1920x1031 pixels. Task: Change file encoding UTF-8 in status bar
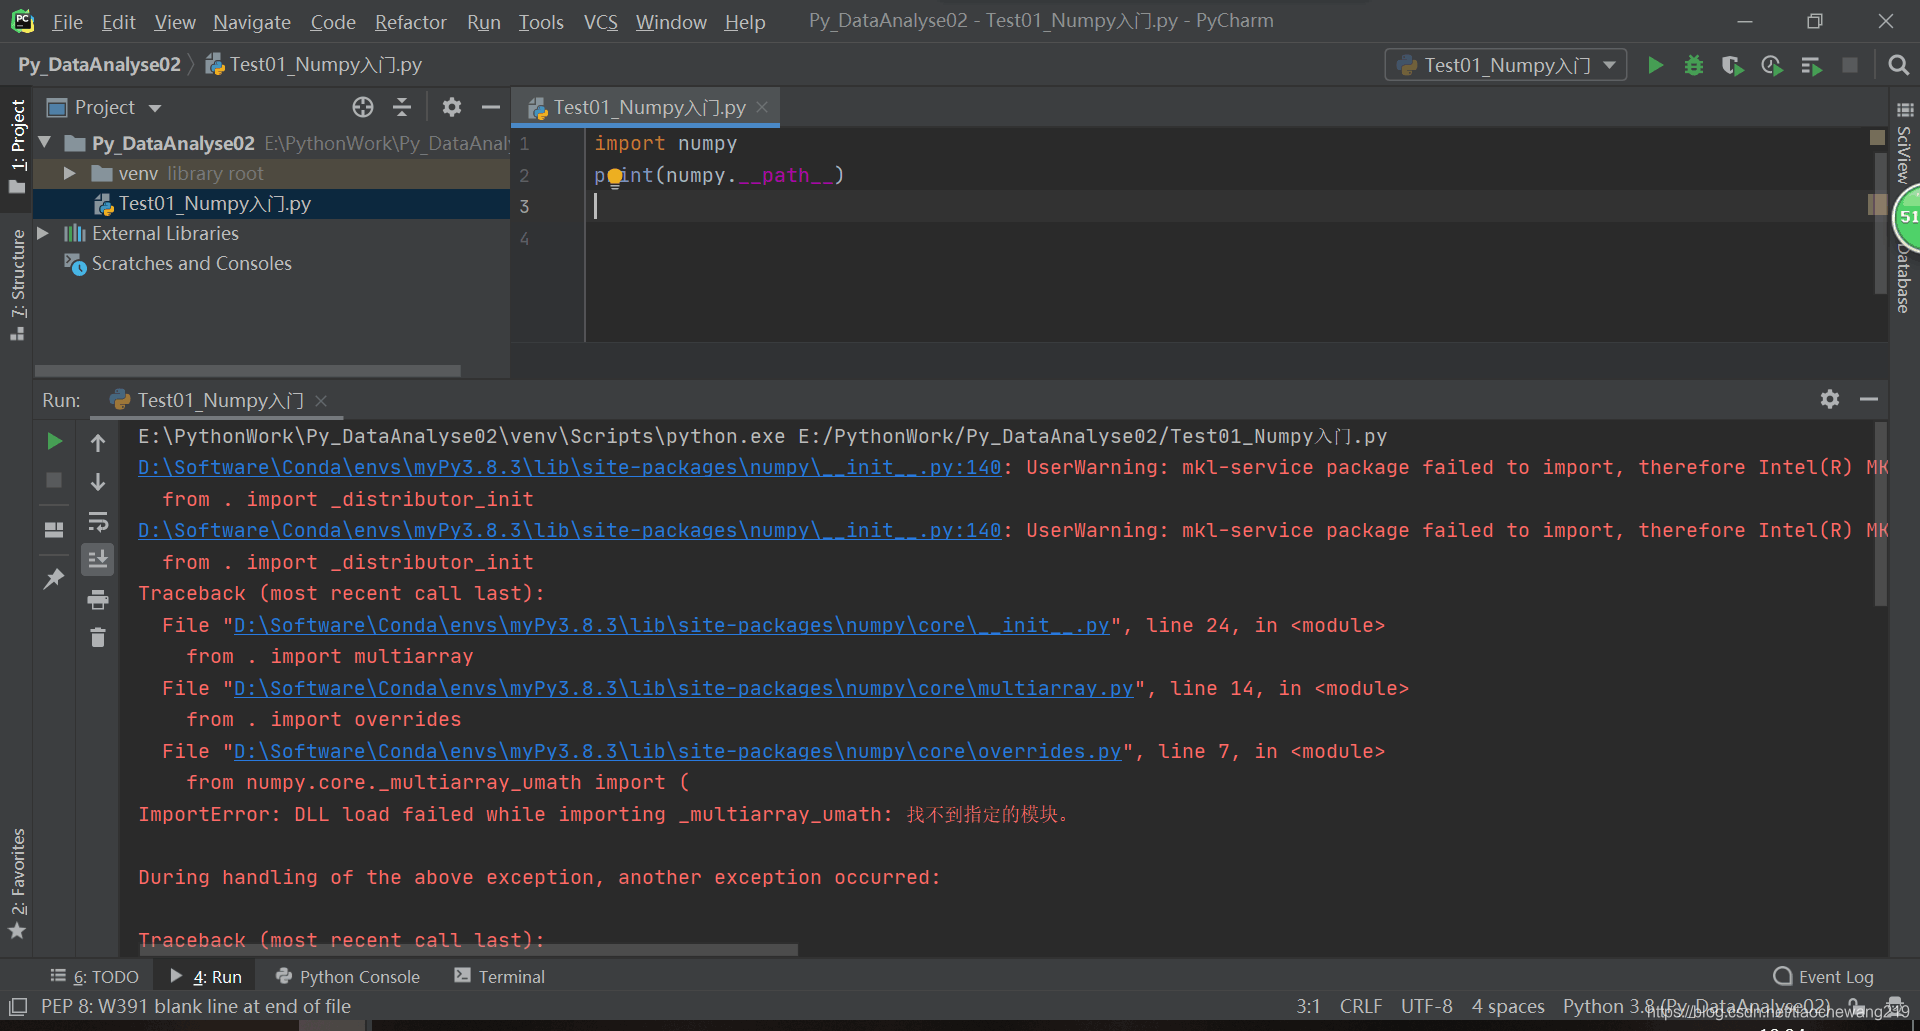[x=1426, y=1006]
